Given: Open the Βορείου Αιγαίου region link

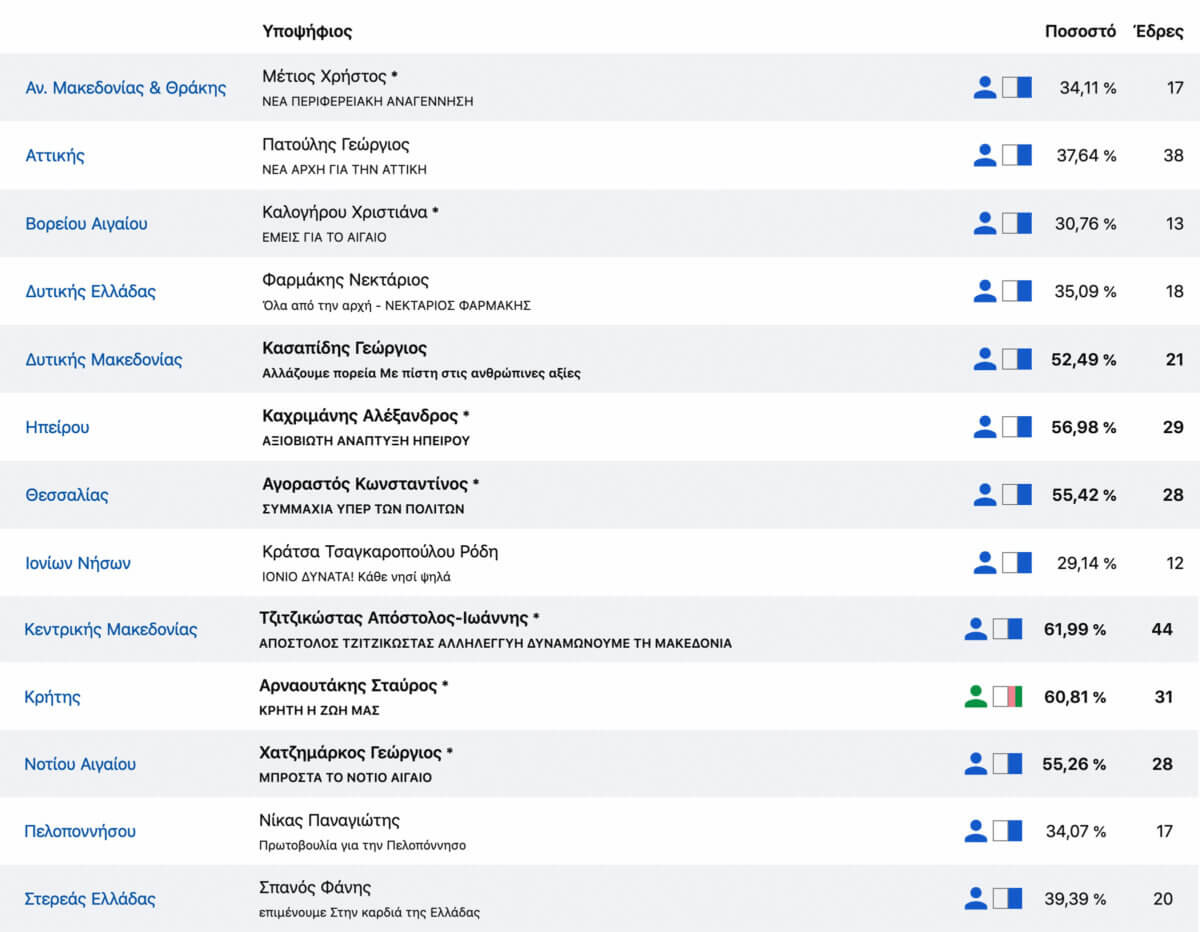Looking at the screenshot, I should pyautogui.click(x=86, y=224).
